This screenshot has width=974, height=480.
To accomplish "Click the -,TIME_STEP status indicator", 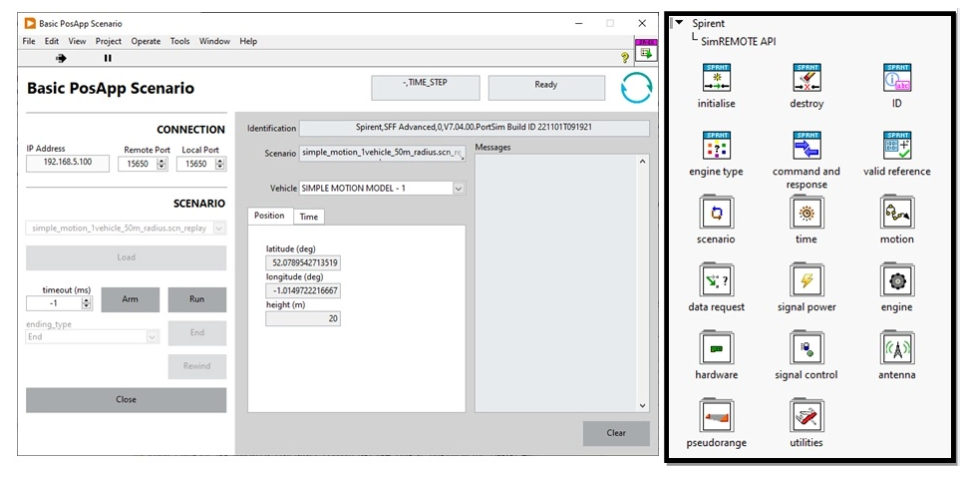I will pyautogui.click(x=426, y=88).
